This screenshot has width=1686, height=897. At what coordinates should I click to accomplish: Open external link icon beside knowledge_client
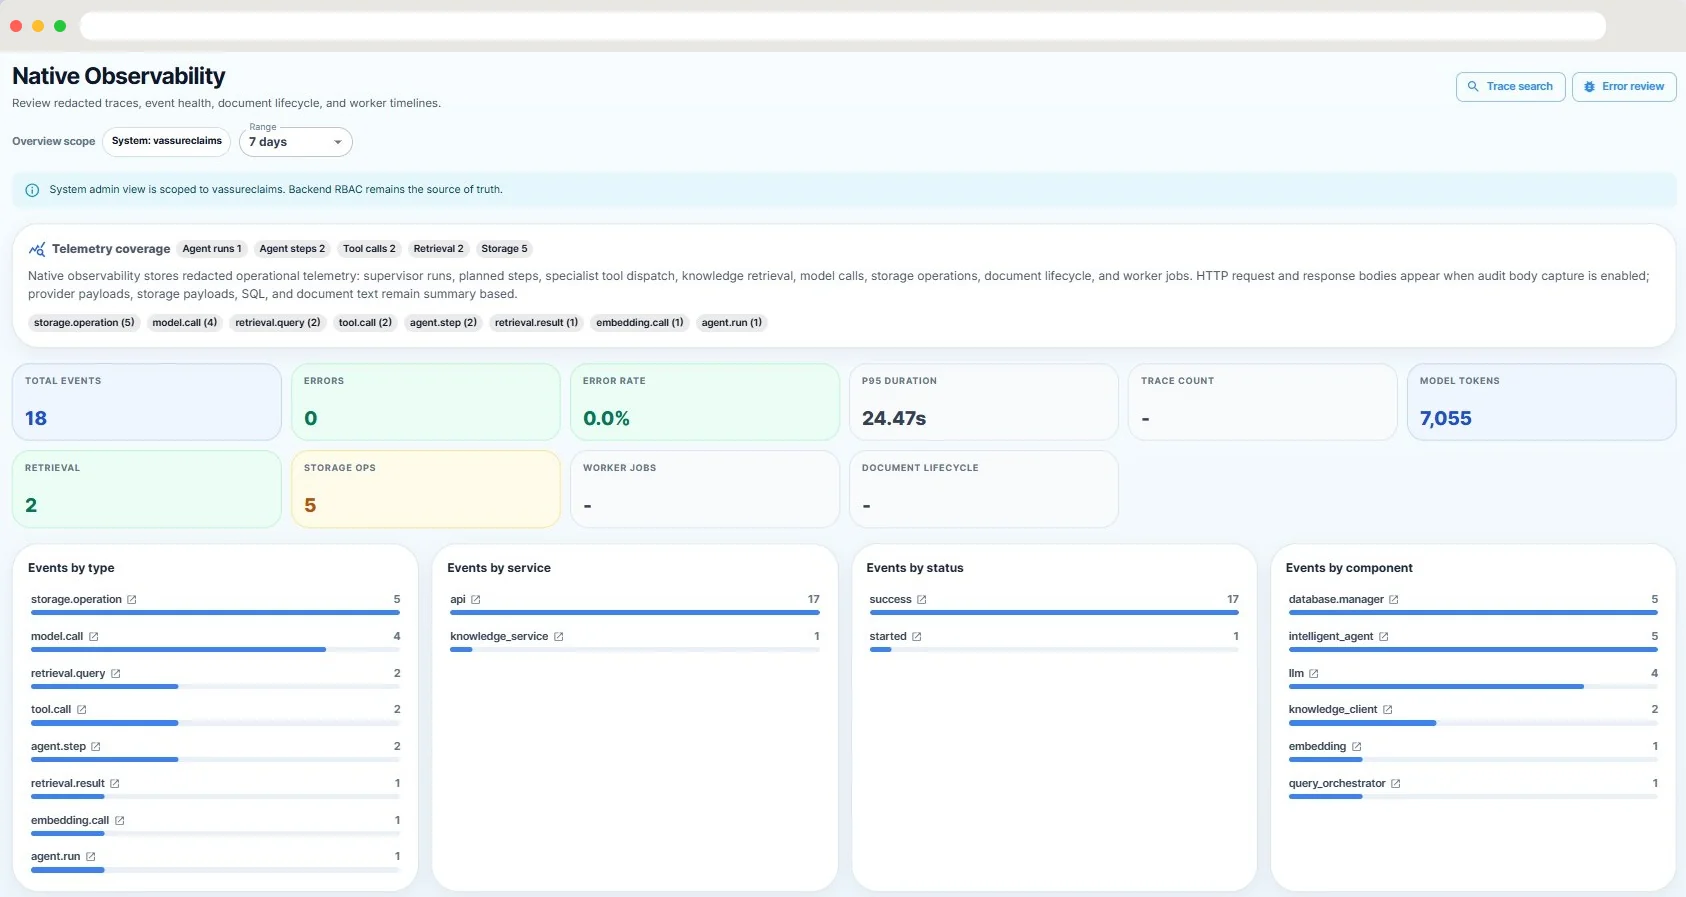click(1388, 710)
